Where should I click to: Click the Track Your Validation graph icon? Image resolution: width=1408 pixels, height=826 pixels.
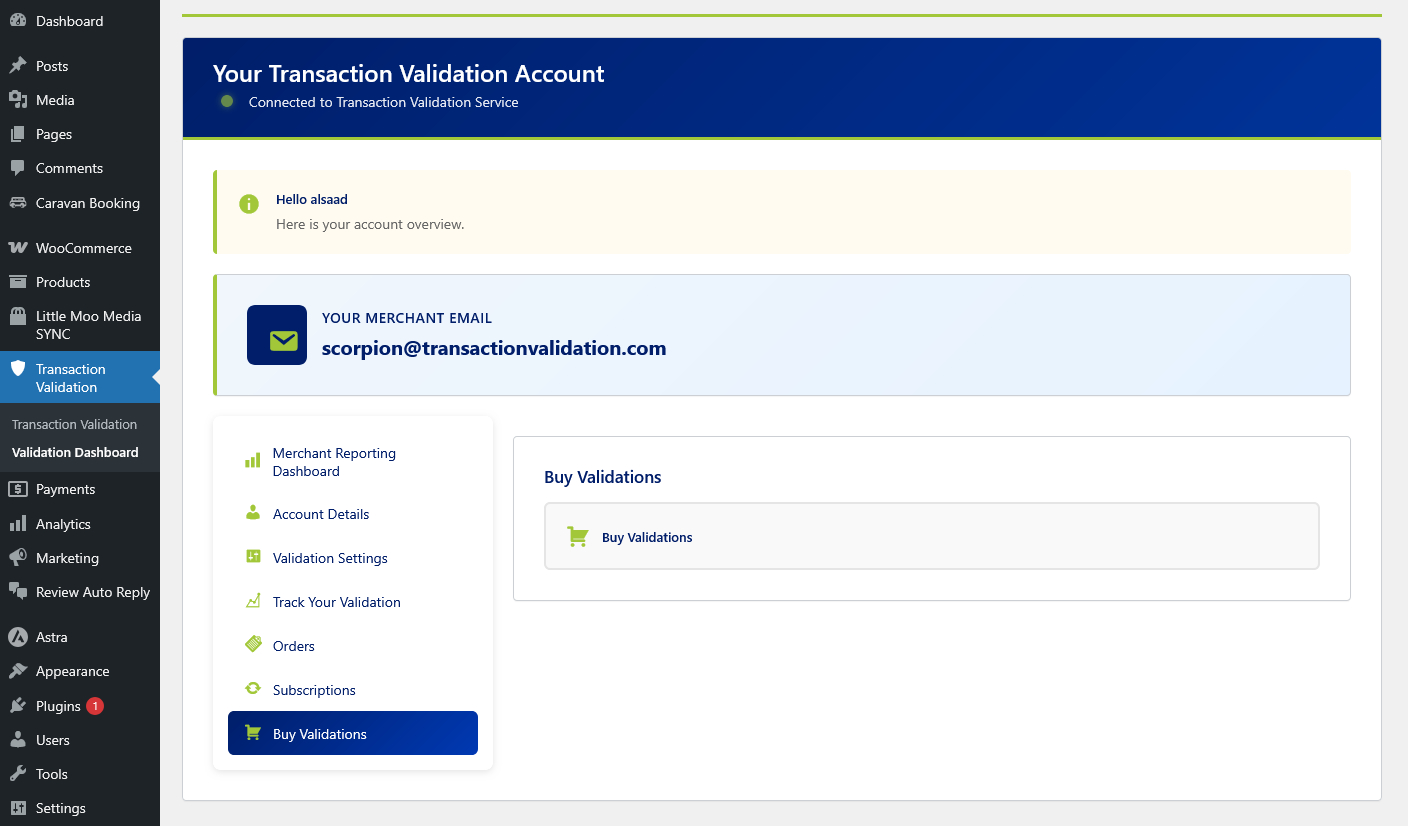point(253,601)
